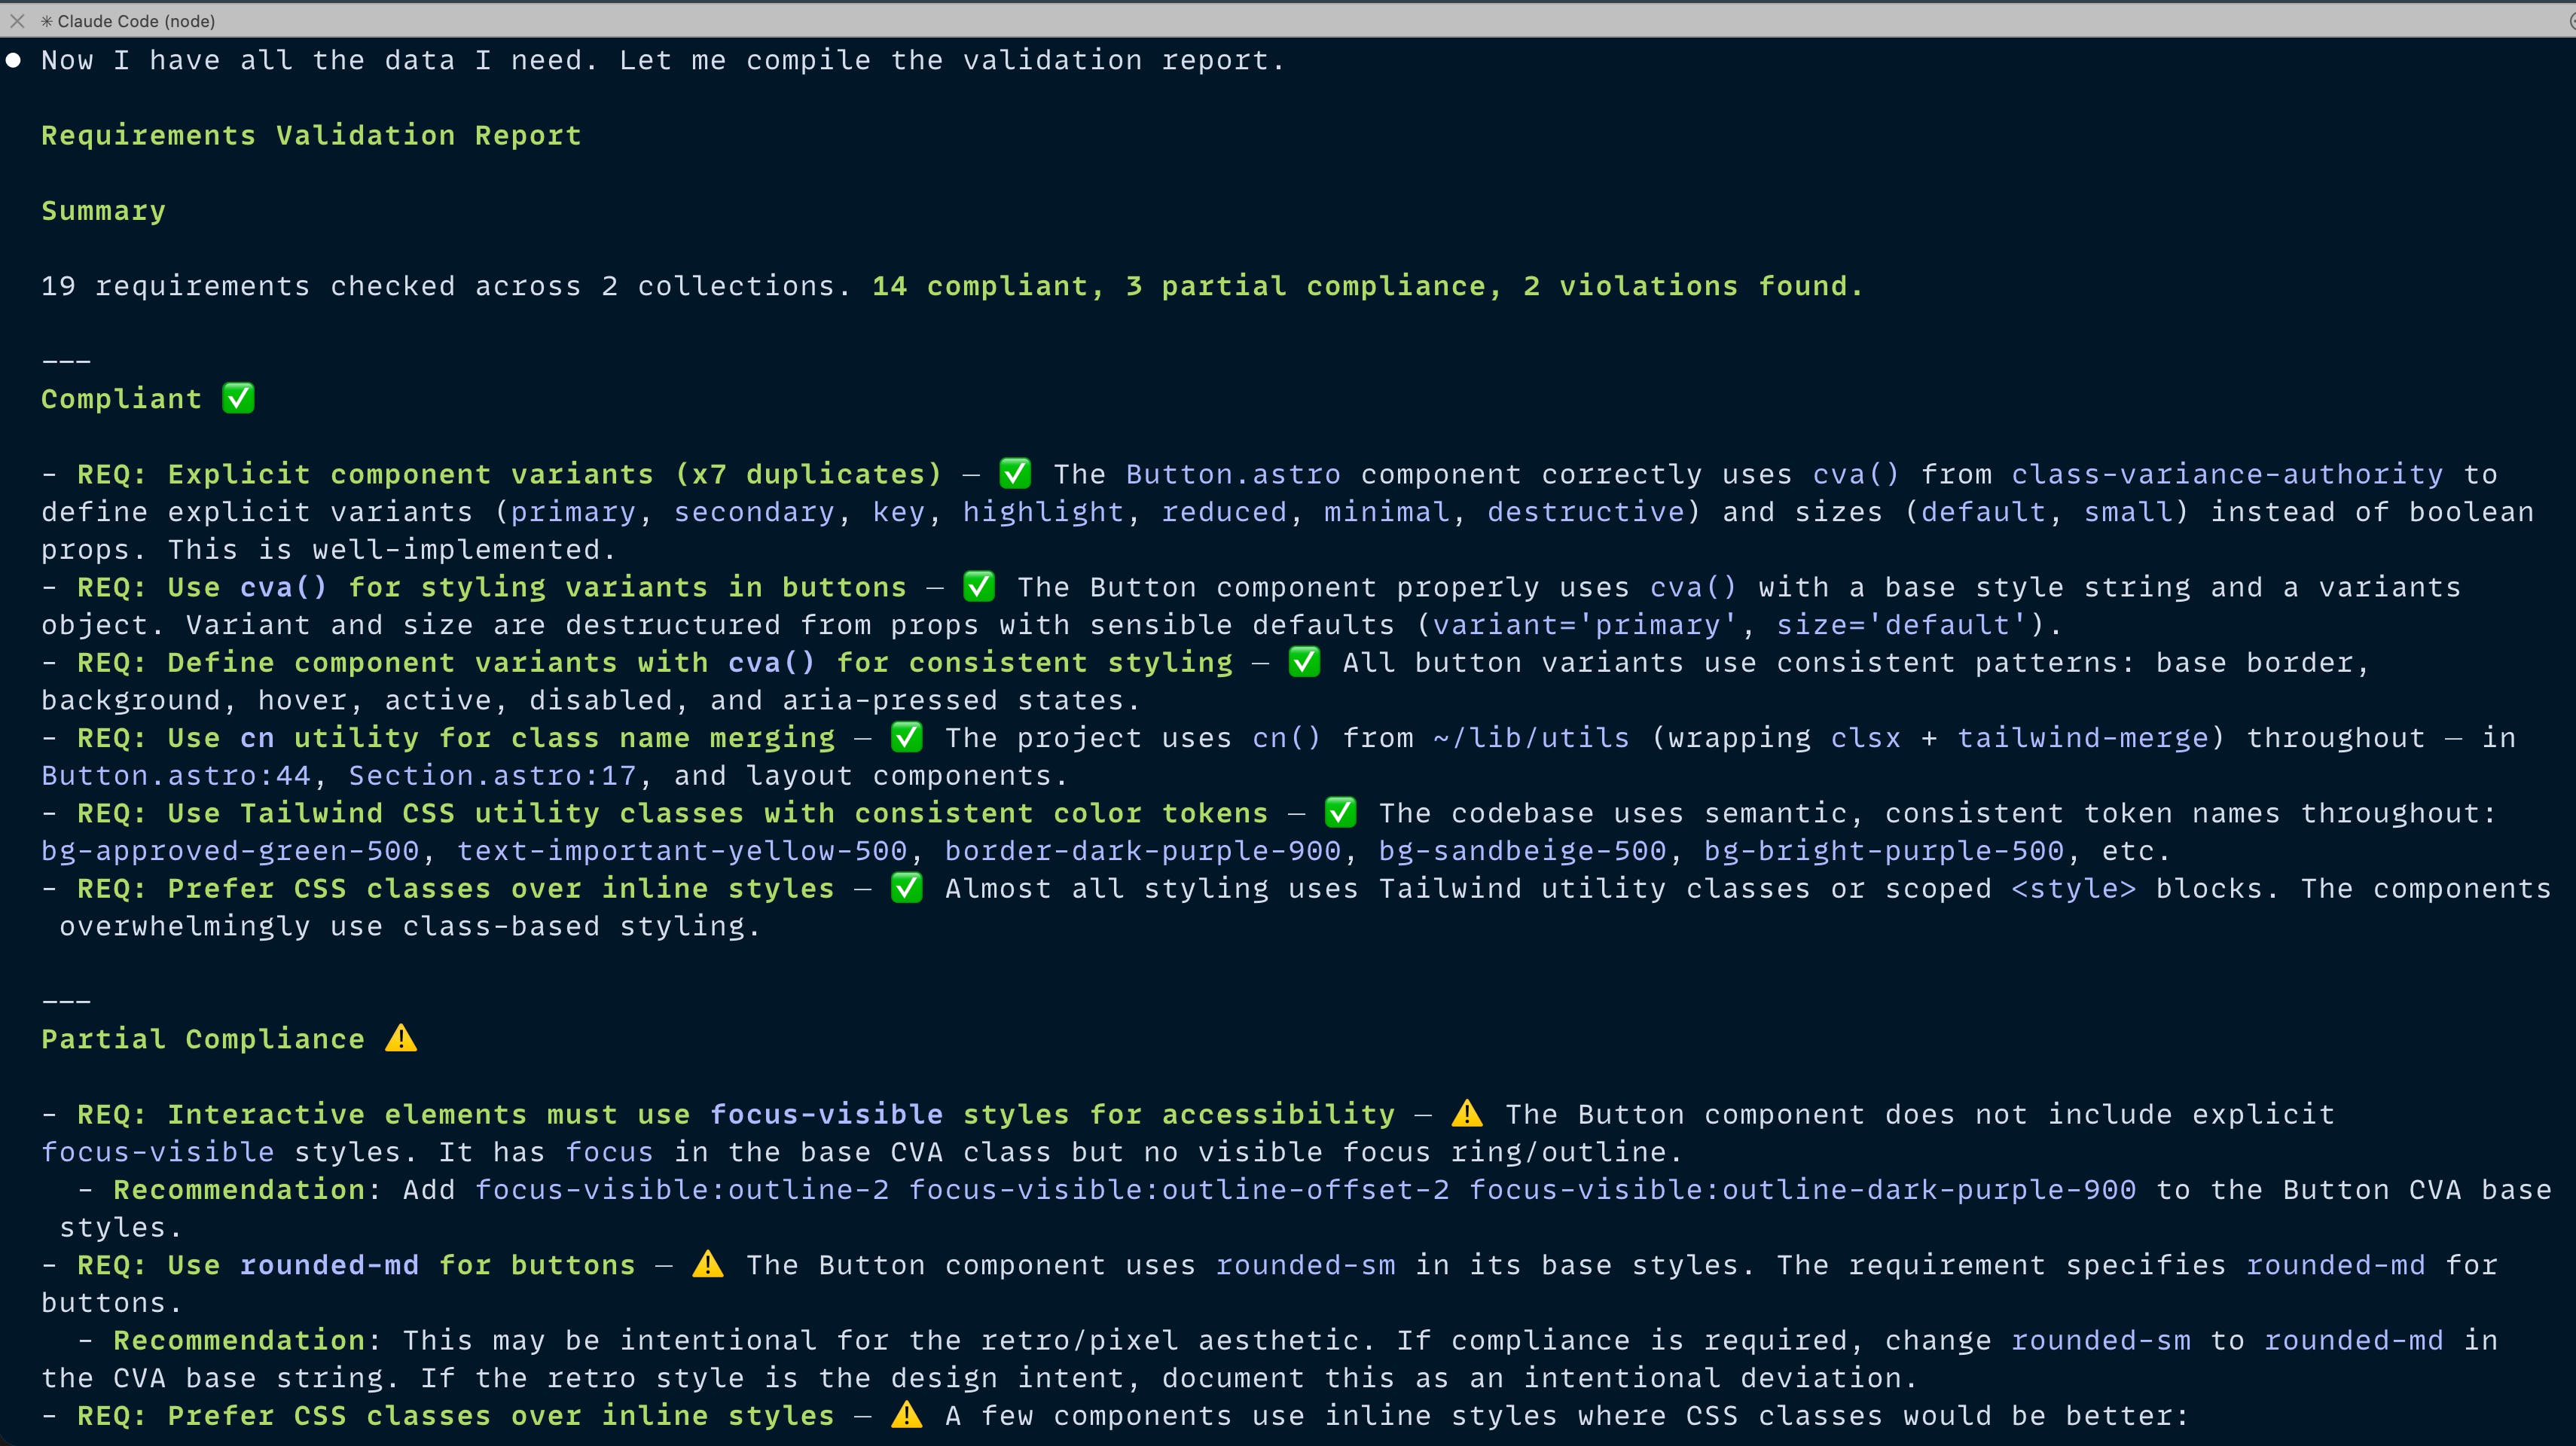Click checkmark after consistent styling requirement

1304,662
